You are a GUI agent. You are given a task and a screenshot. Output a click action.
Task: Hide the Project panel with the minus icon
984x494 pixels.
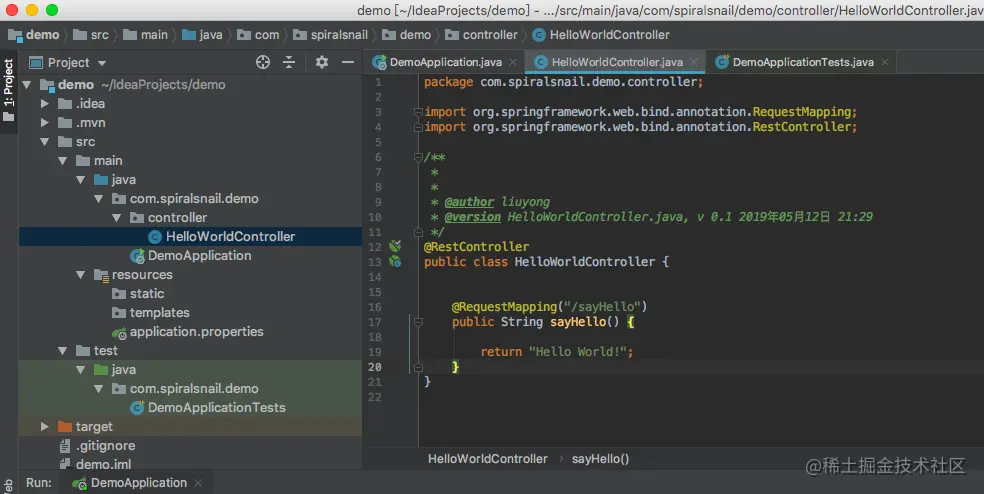348,62
